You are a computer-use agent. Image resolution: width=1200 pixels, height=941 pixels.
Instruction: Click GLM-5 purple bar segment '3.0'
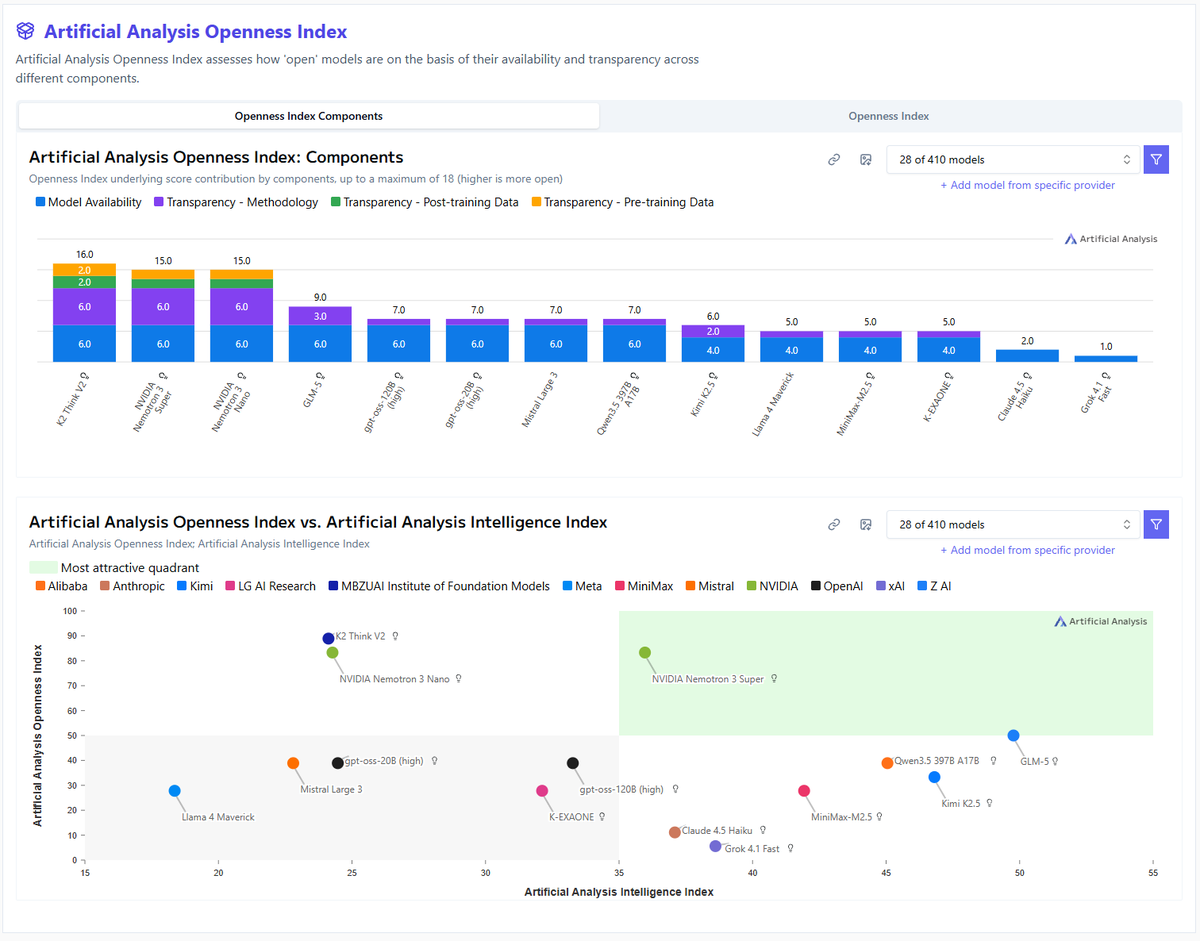click(x=320, y=316)
